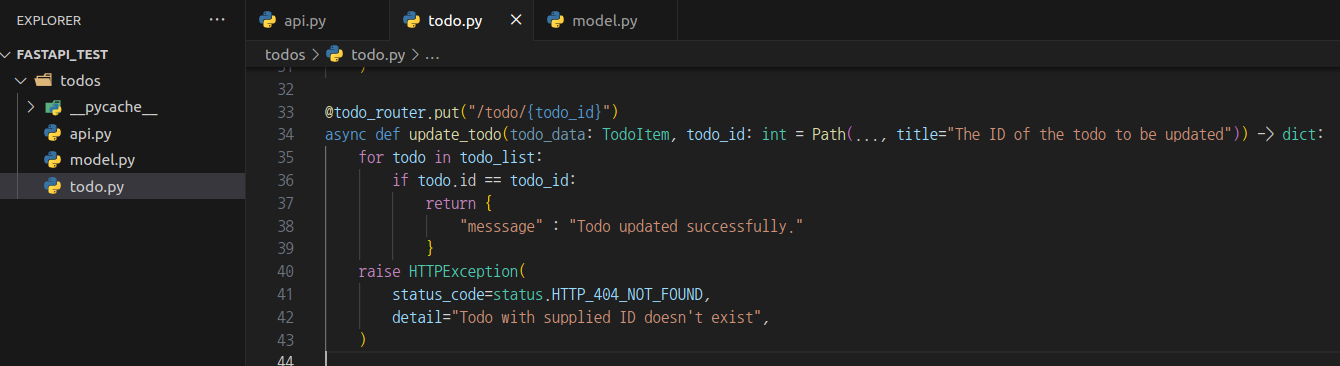Click the Python icon on model.py tab
The height and width of the screenshot is (366, 1340).
point(555,20)
